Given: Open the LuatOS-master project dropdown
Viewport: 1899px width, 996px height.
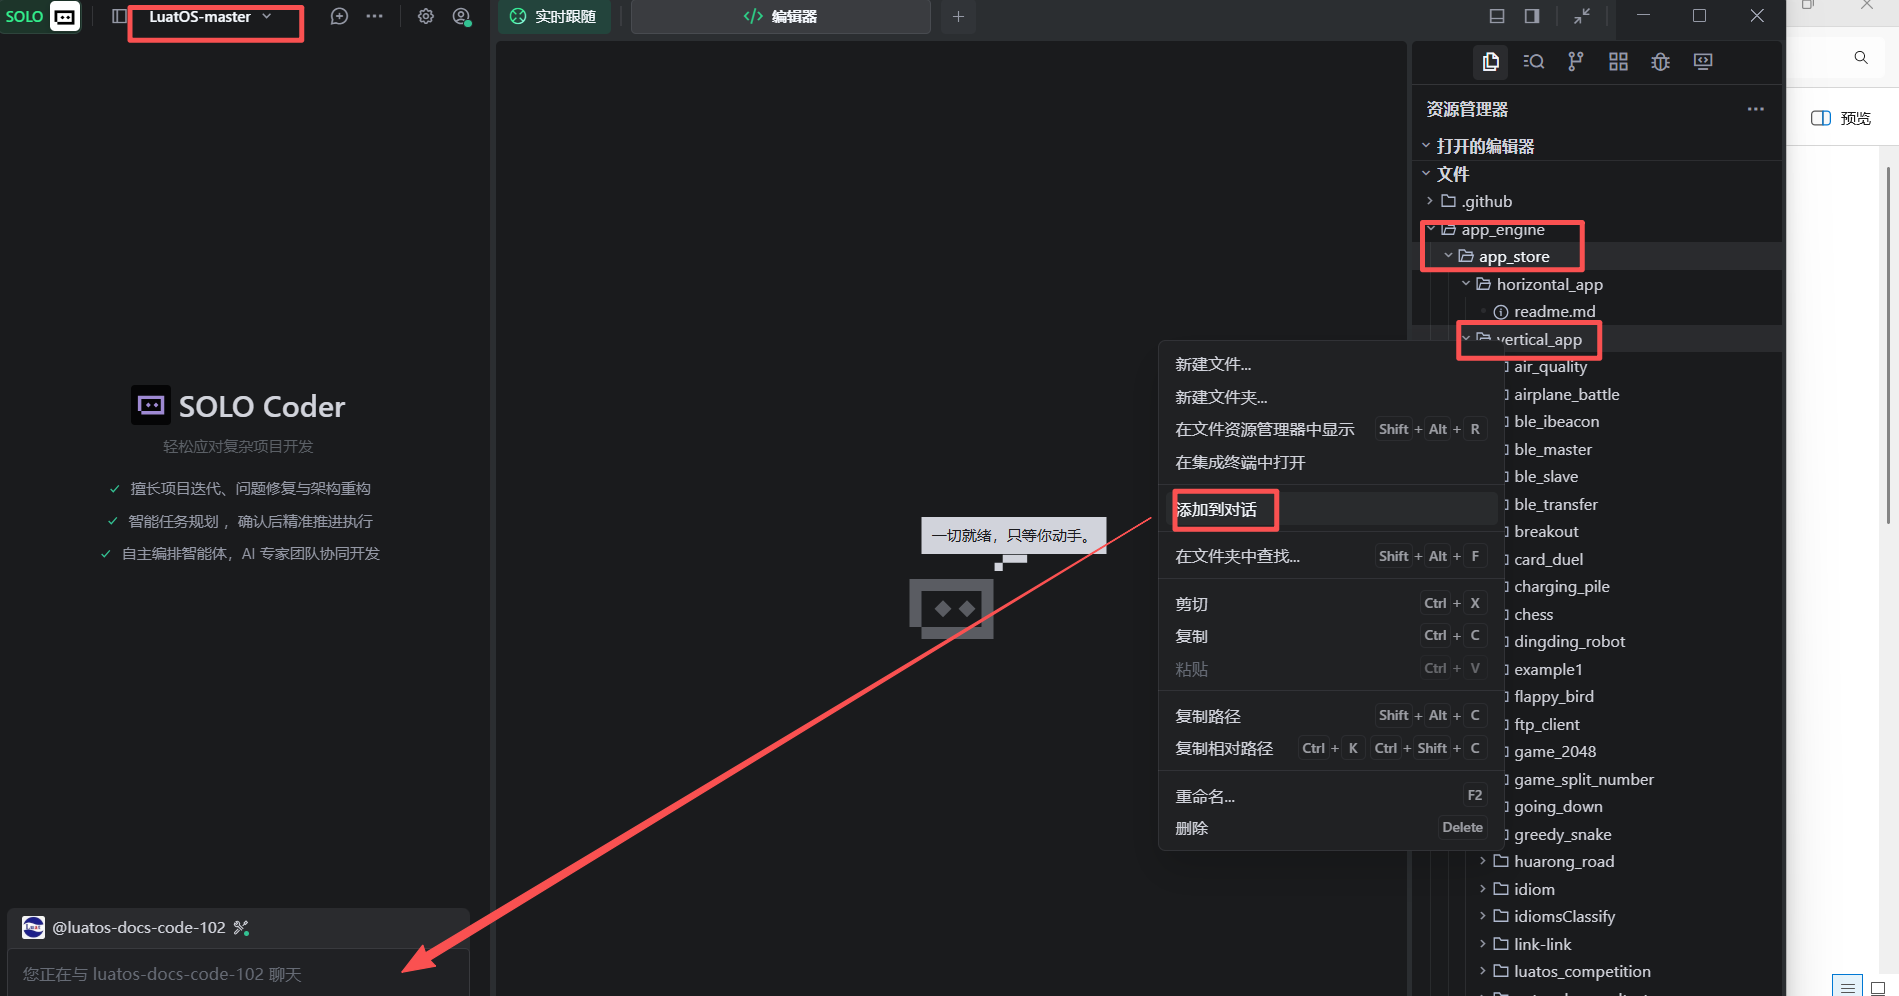Looking at the screenshot, I should pos(211,17).
